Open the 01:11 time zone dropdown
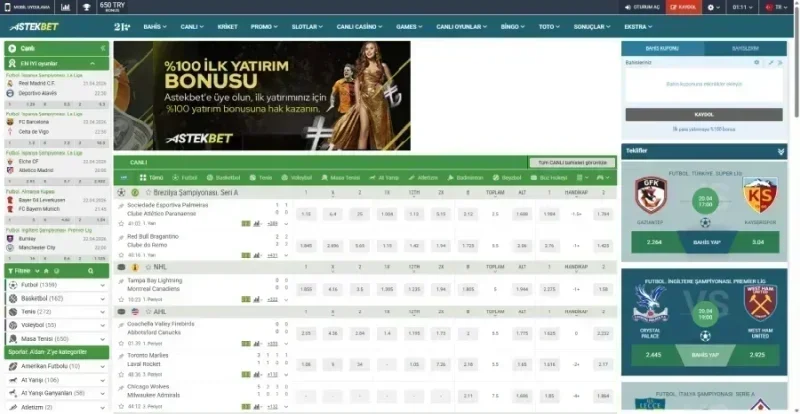 coord(743,7)
